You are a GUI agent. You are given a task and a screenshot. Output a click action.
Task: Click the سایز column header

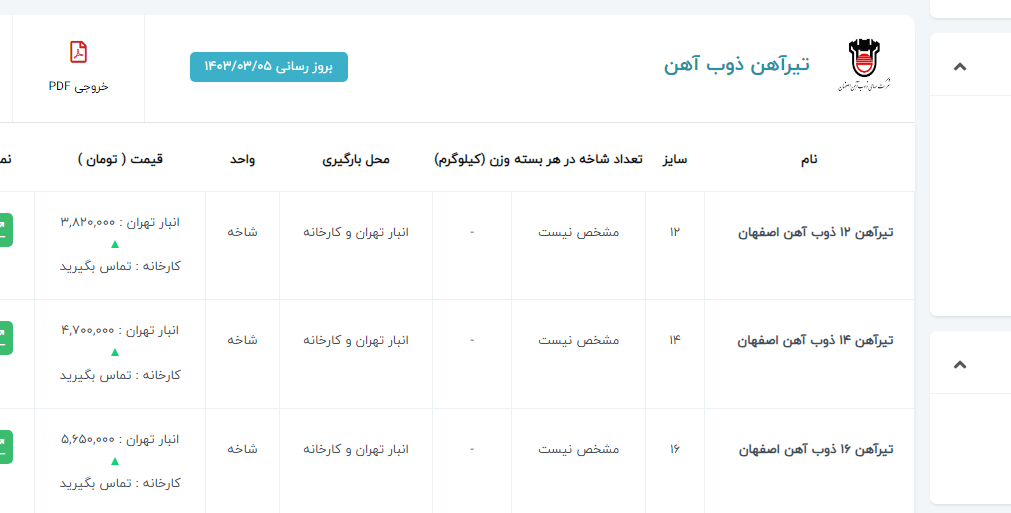click(675, 159)
